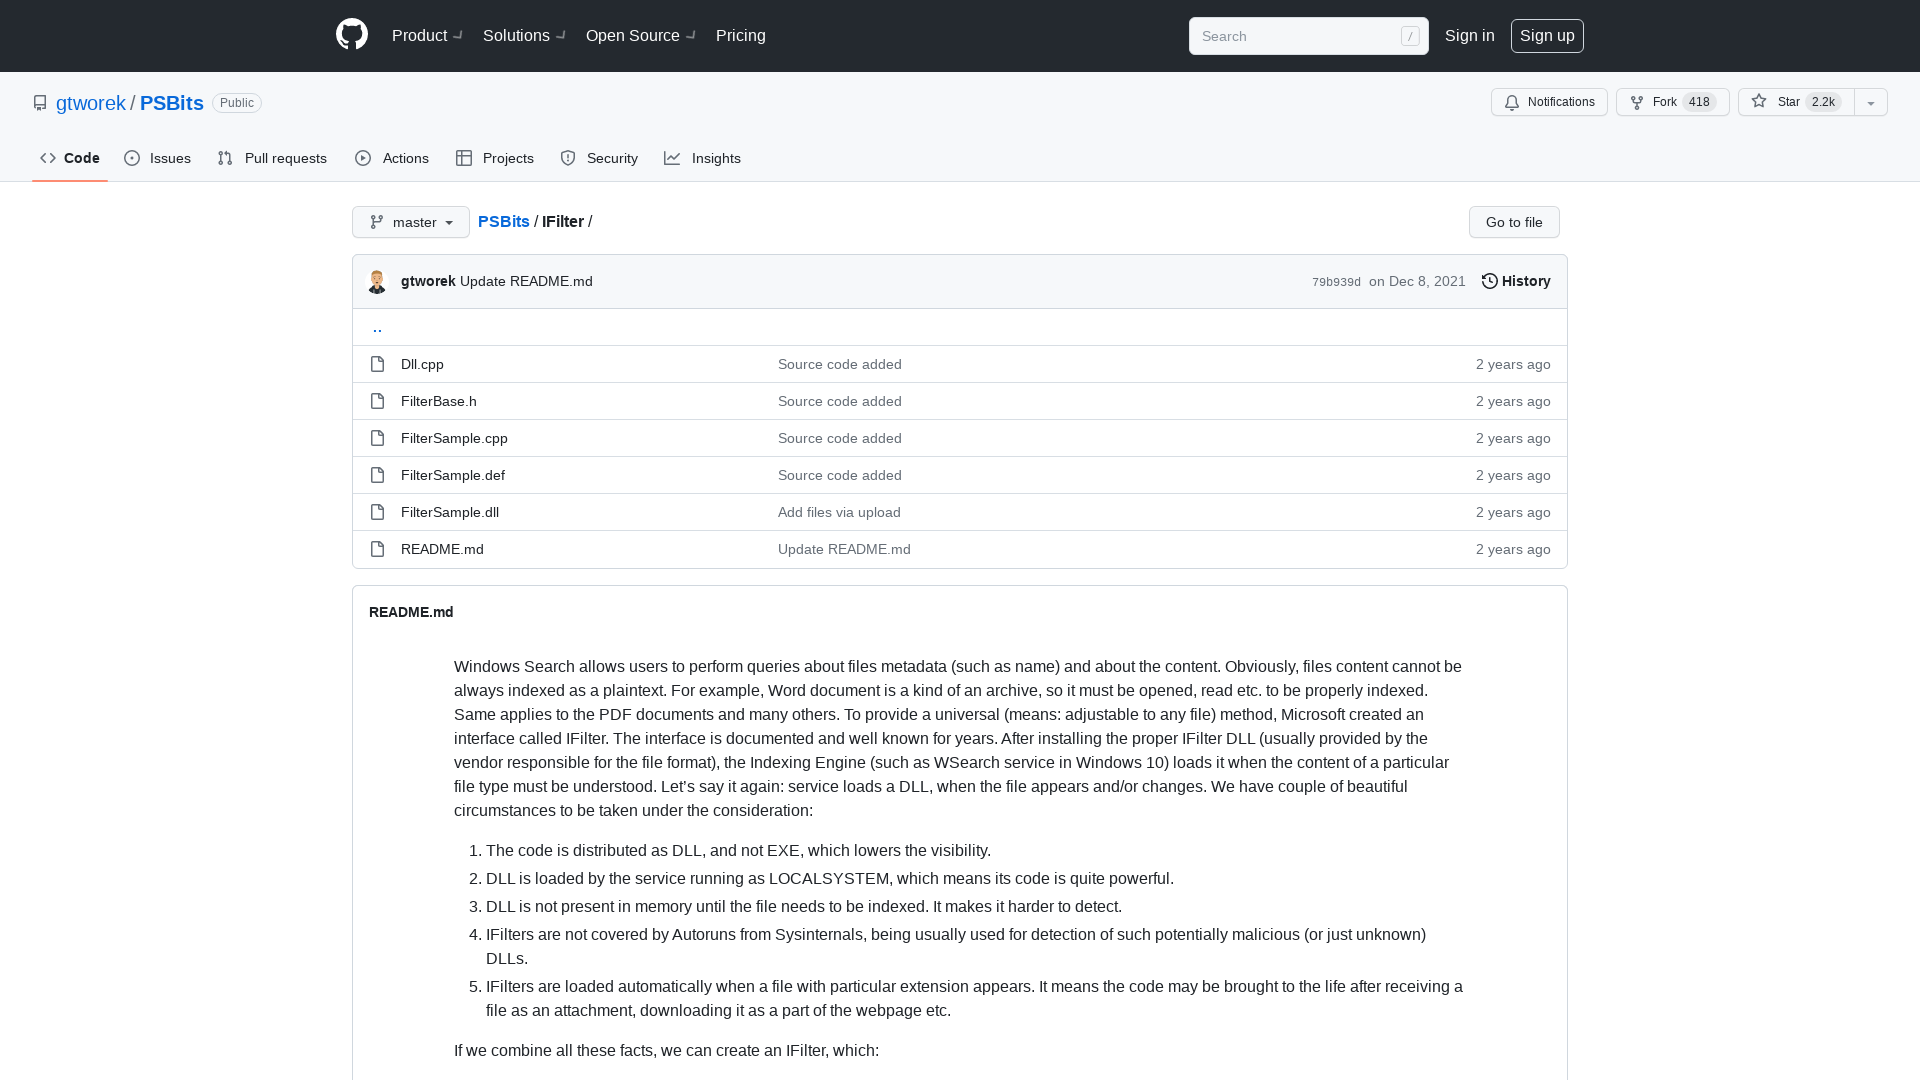Click the file icon next to README.md row
This screenshot has height=1080, width=1920.
(x=377, y=549)
